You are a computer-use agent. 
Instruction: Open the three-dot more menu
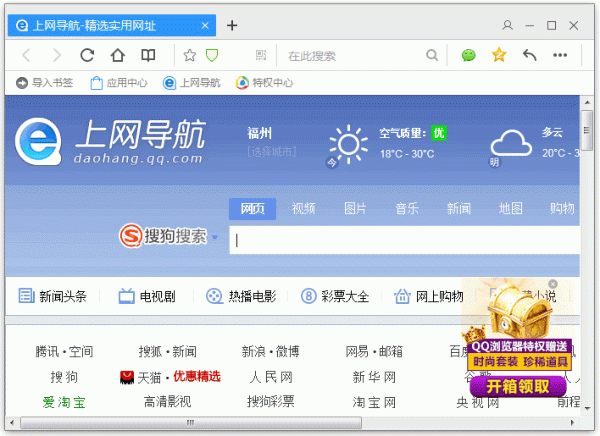point(560,56)
